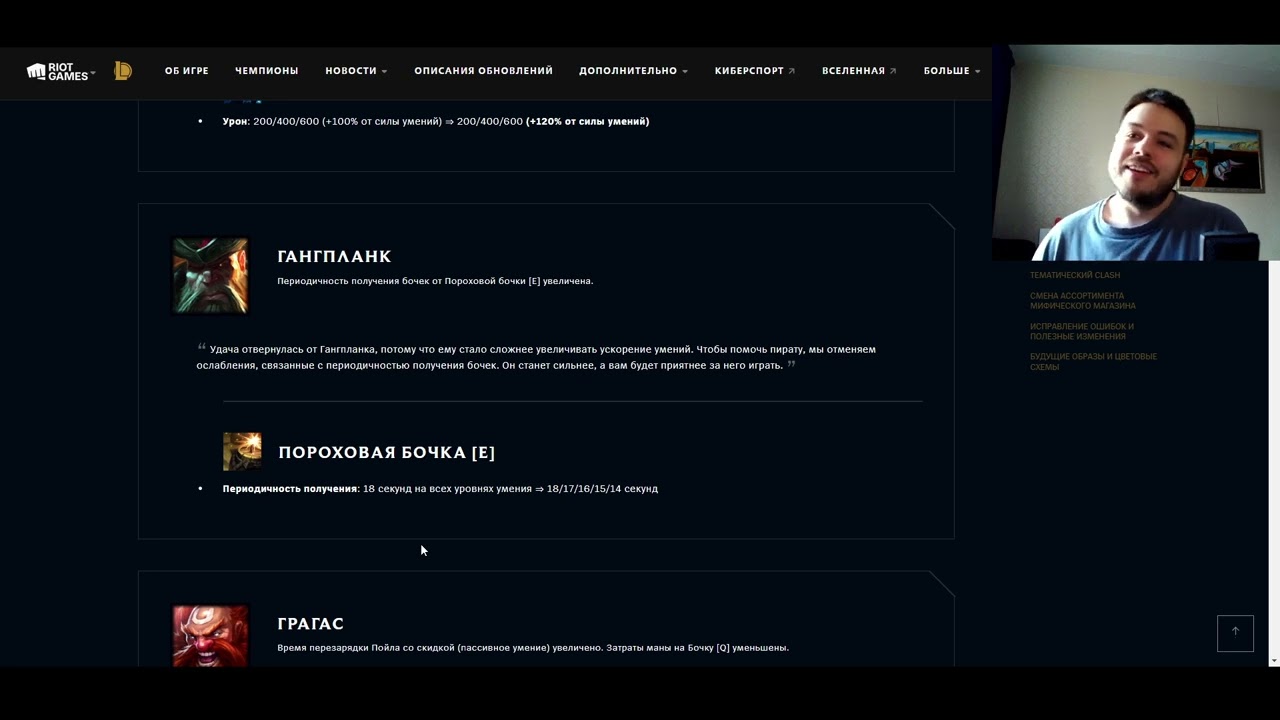Jump to БУДУЩИЕ ОБРАЗЫ И ЦВЕТОВЫЕ СХЕМЫ
1280x720 pixels.
(x=1093, y=362)
